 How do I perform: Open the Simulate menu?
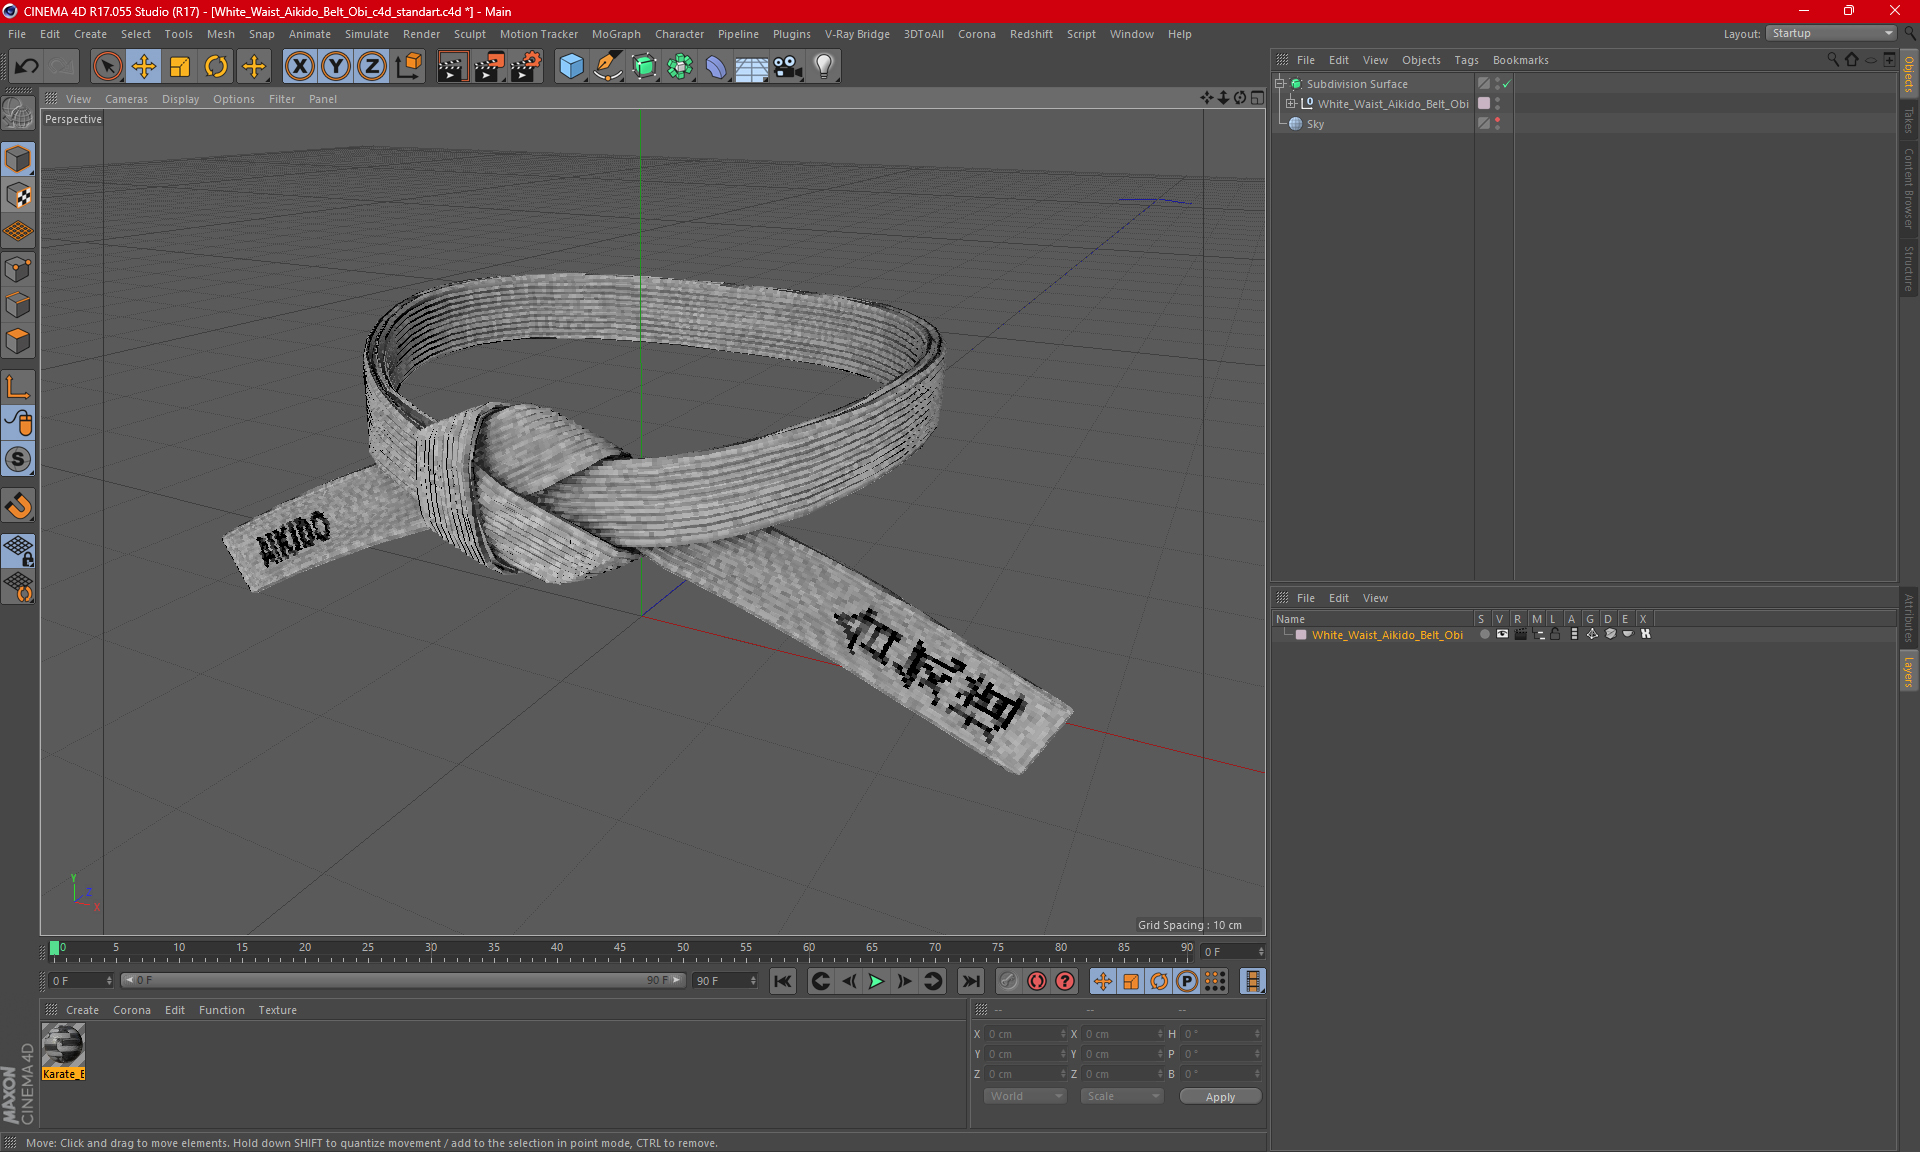pyautogui.click(x=367, y=34)
